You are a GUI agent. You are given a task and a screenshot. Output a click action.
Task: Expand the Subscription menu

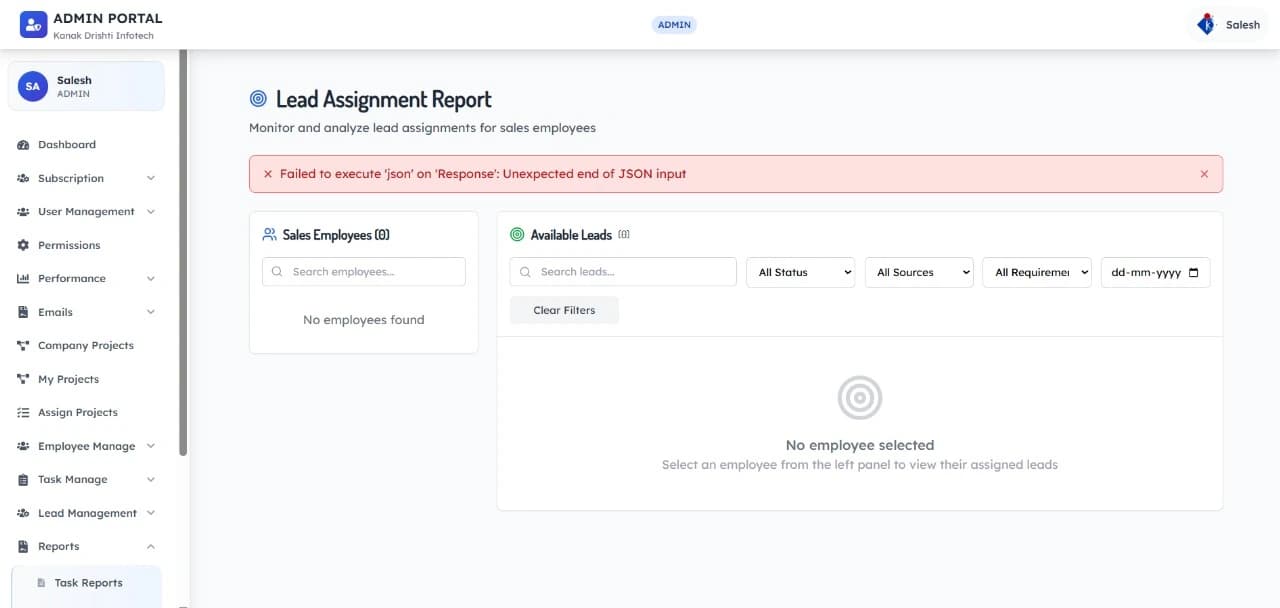[x=70, y=178]
